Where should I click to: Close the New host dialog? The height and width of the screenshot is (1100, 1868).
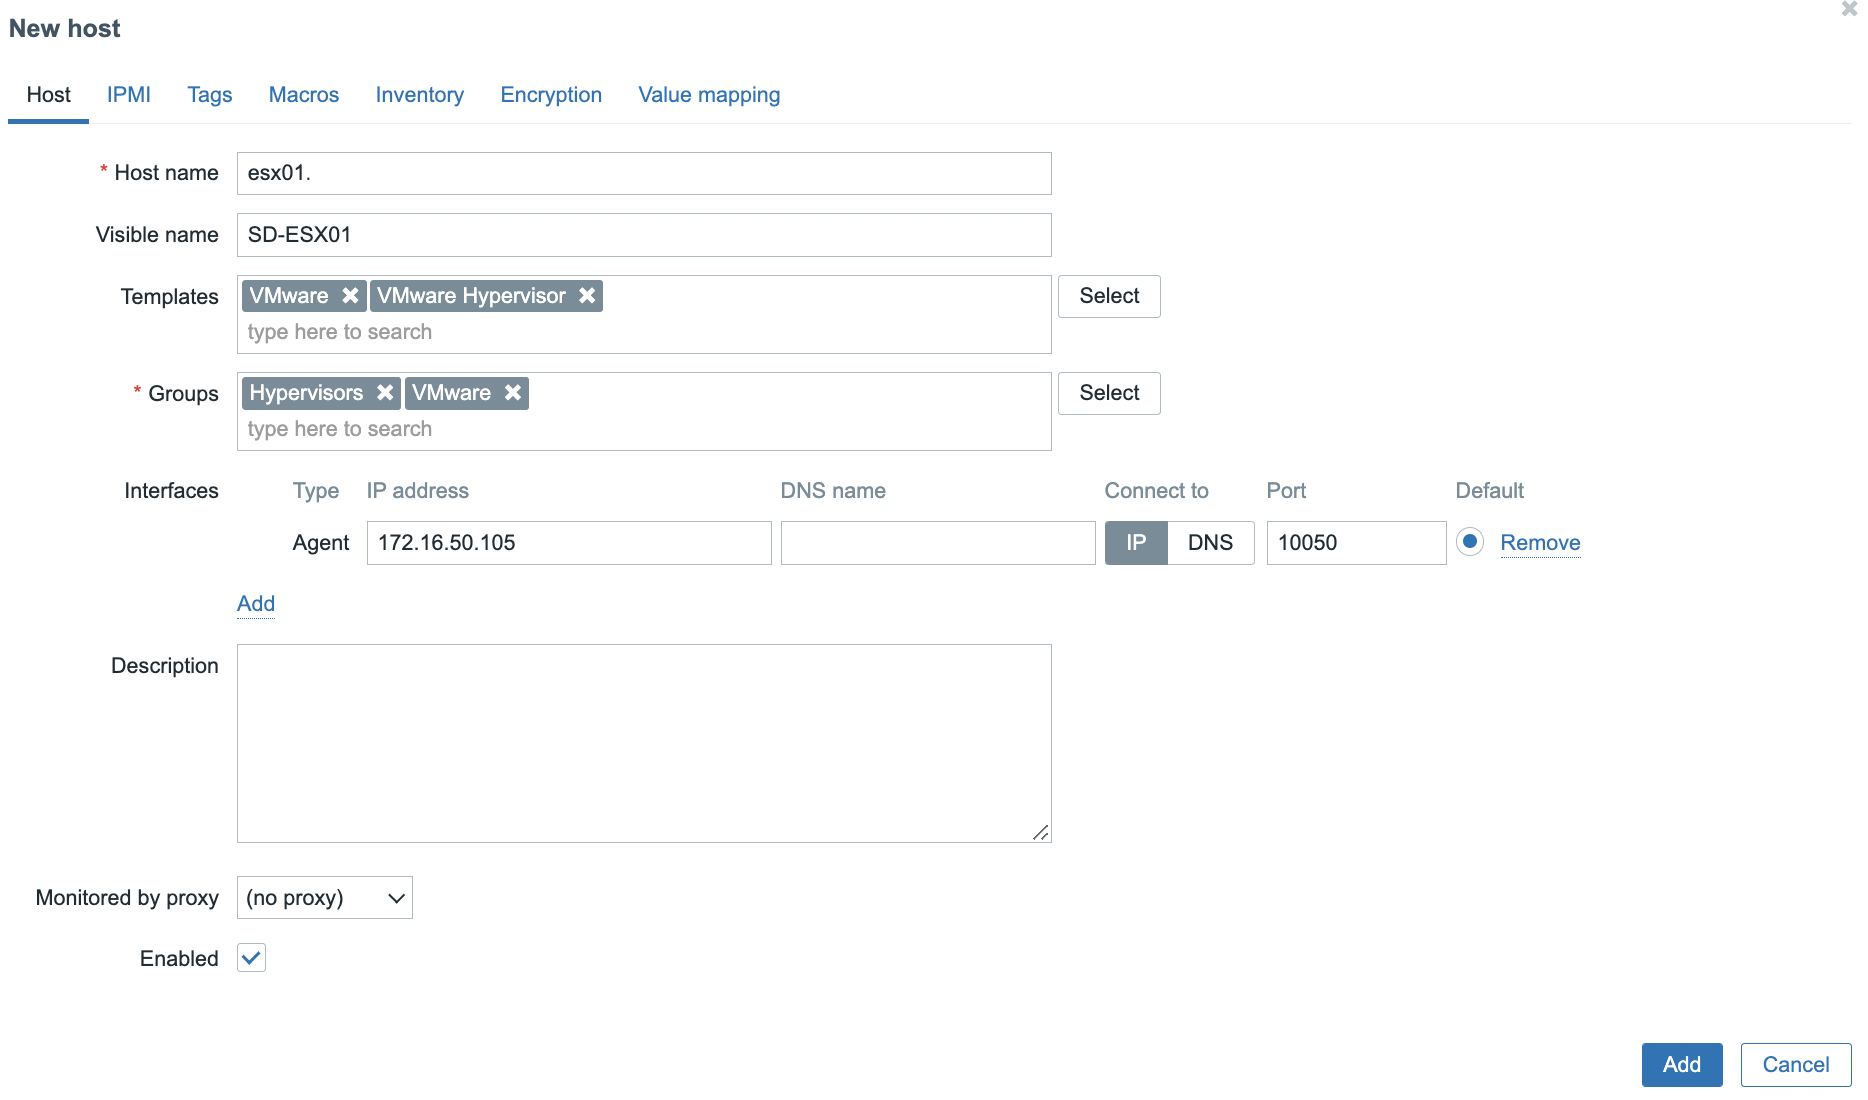1849,9
